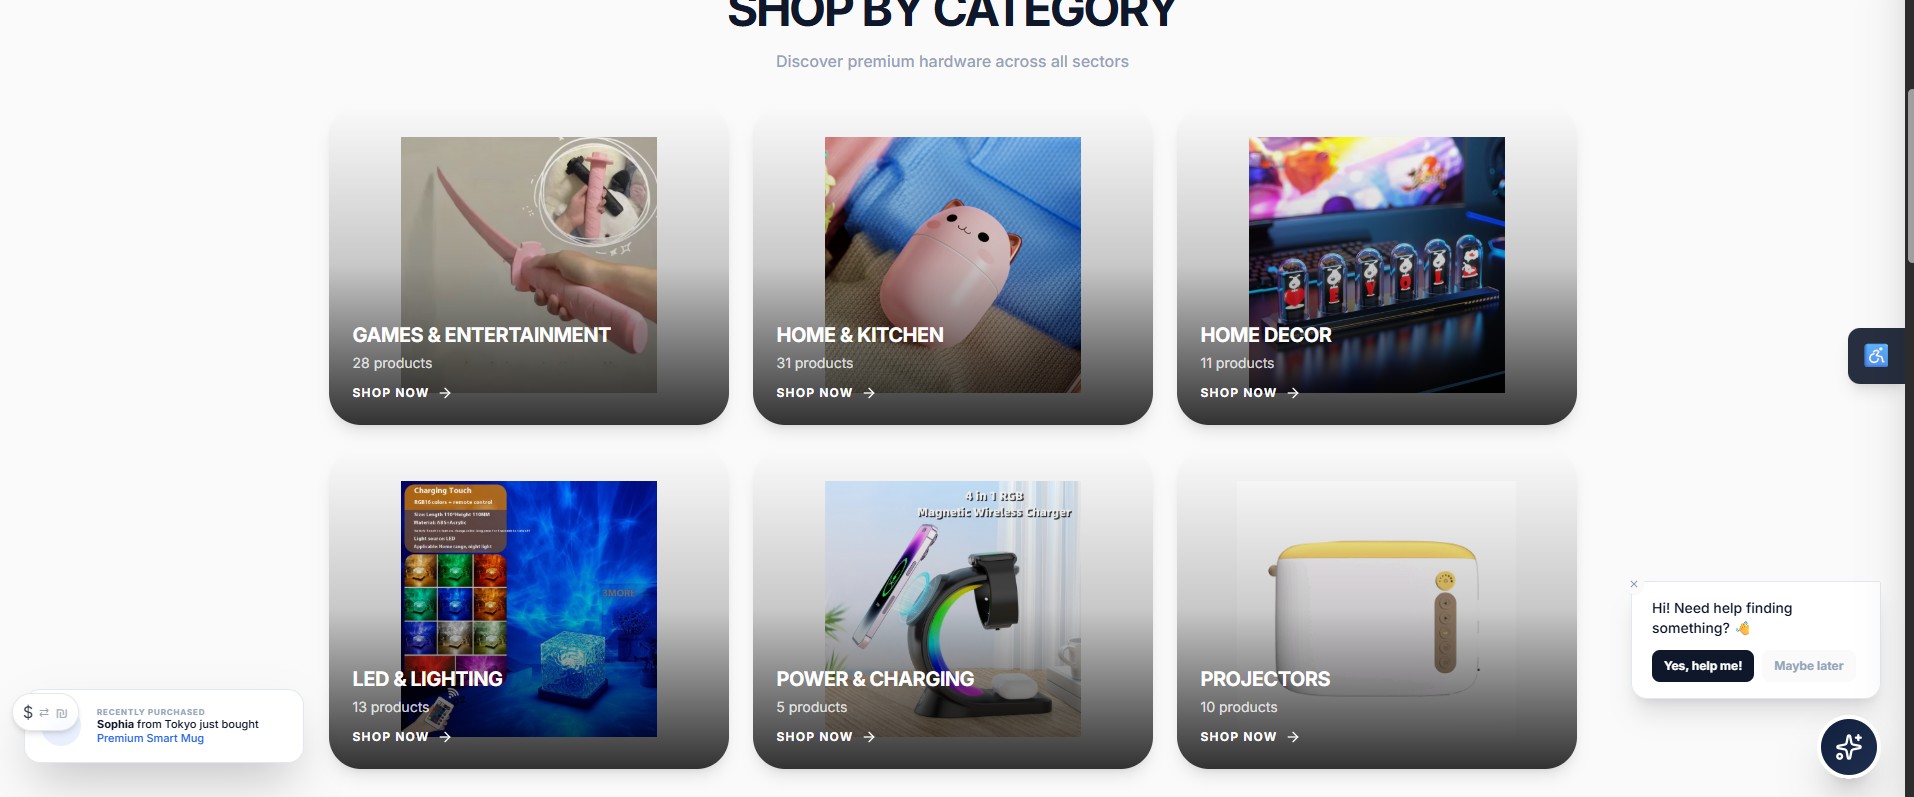The width and height of the screenshot is (1914, 797).
Task: Close the help chat popup
Action: tap(1634, 584)
